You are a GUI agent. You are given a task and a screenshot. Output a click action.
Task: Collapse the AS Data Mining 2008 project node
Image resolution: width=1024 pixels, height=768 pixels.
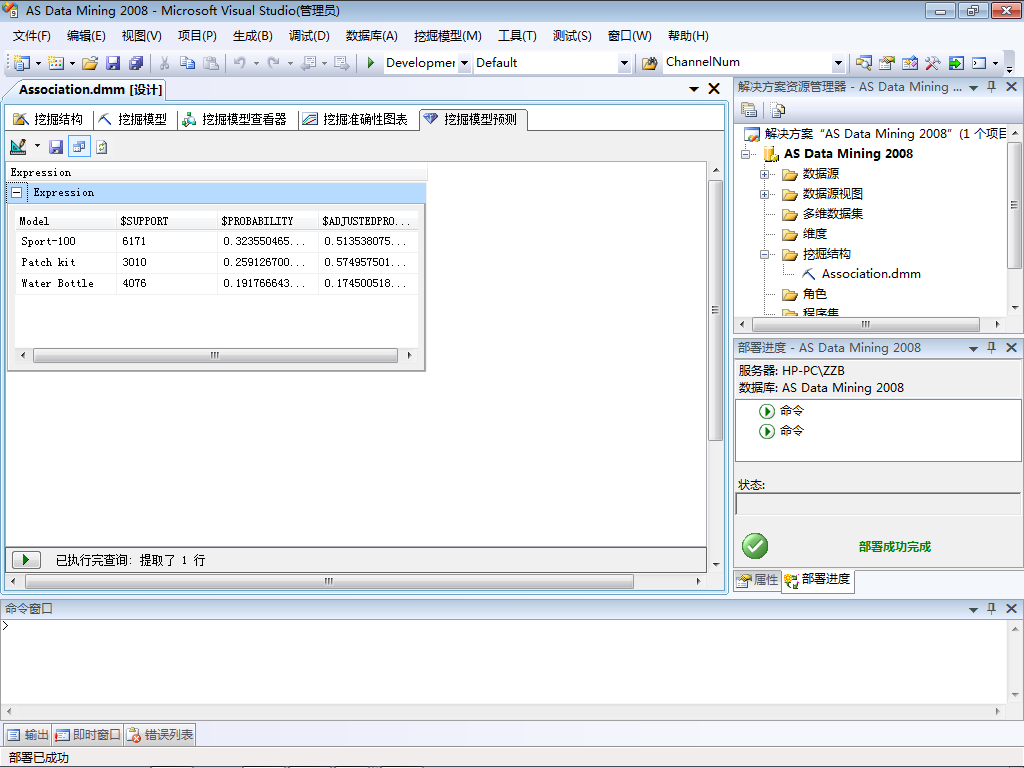tap(745, 154)
